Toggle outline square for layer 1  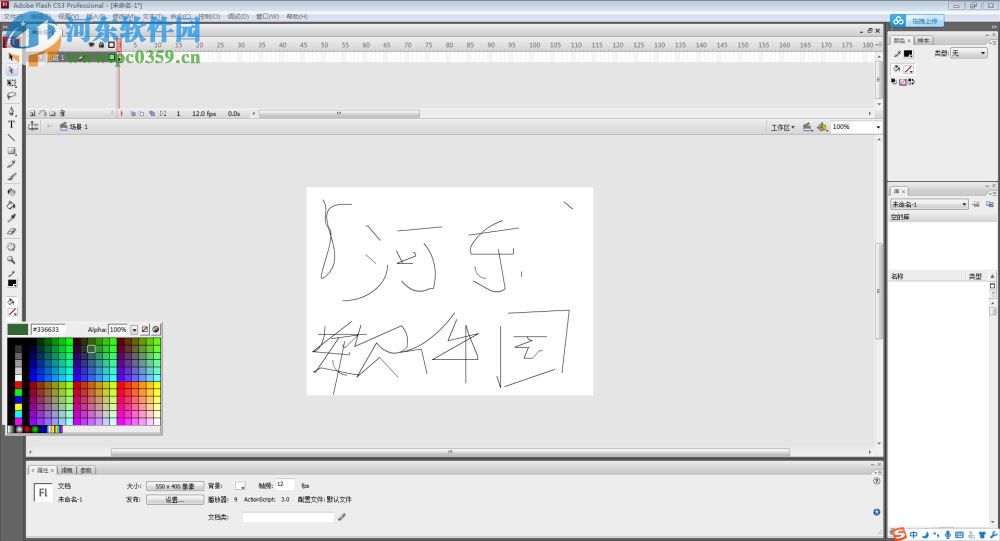[112, 57]
